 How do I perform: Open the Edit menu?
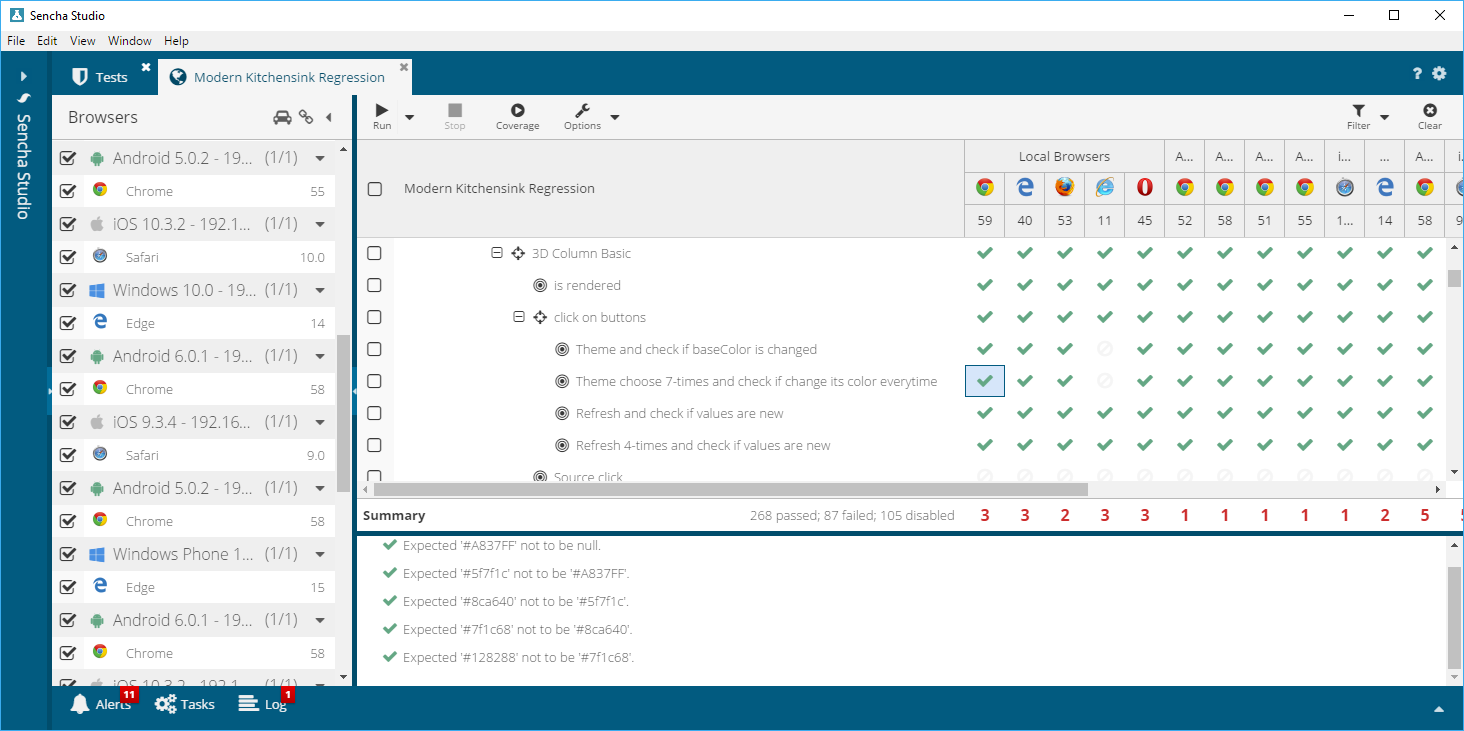click(x=47, y=41)
